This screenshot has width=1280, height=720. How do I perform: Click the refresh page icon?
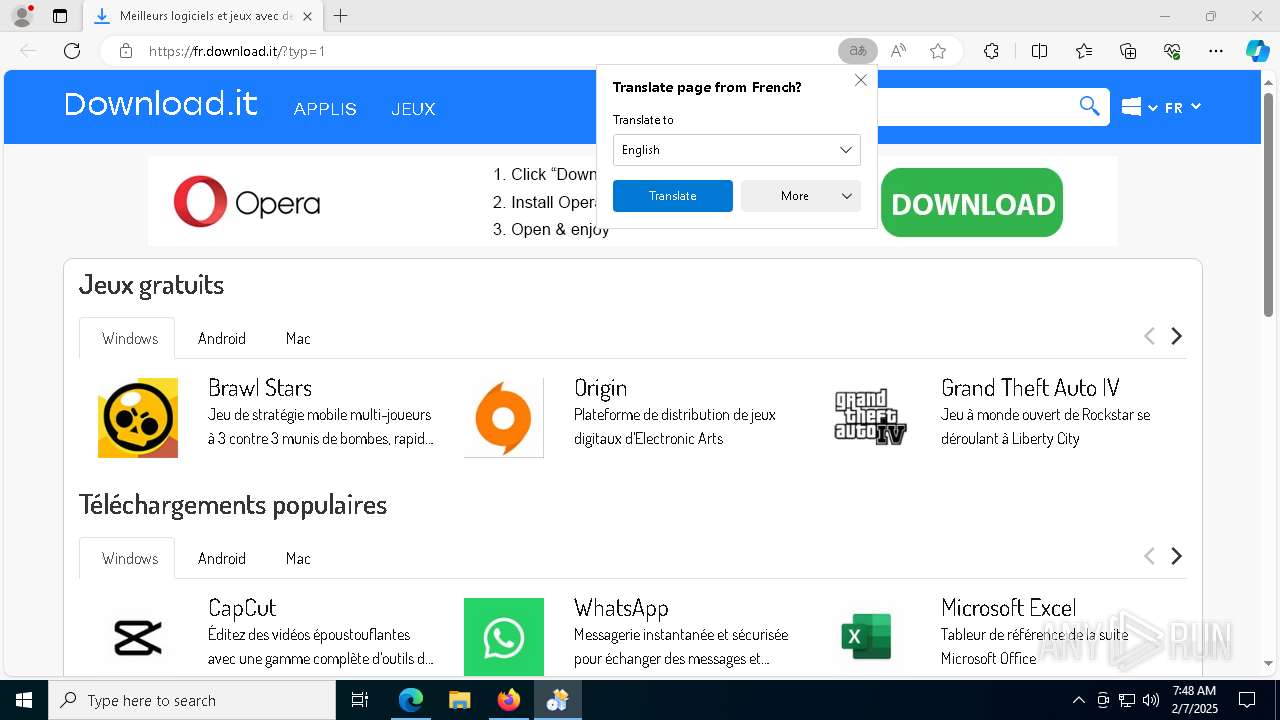pyautogui.click(x=72, y=51)
